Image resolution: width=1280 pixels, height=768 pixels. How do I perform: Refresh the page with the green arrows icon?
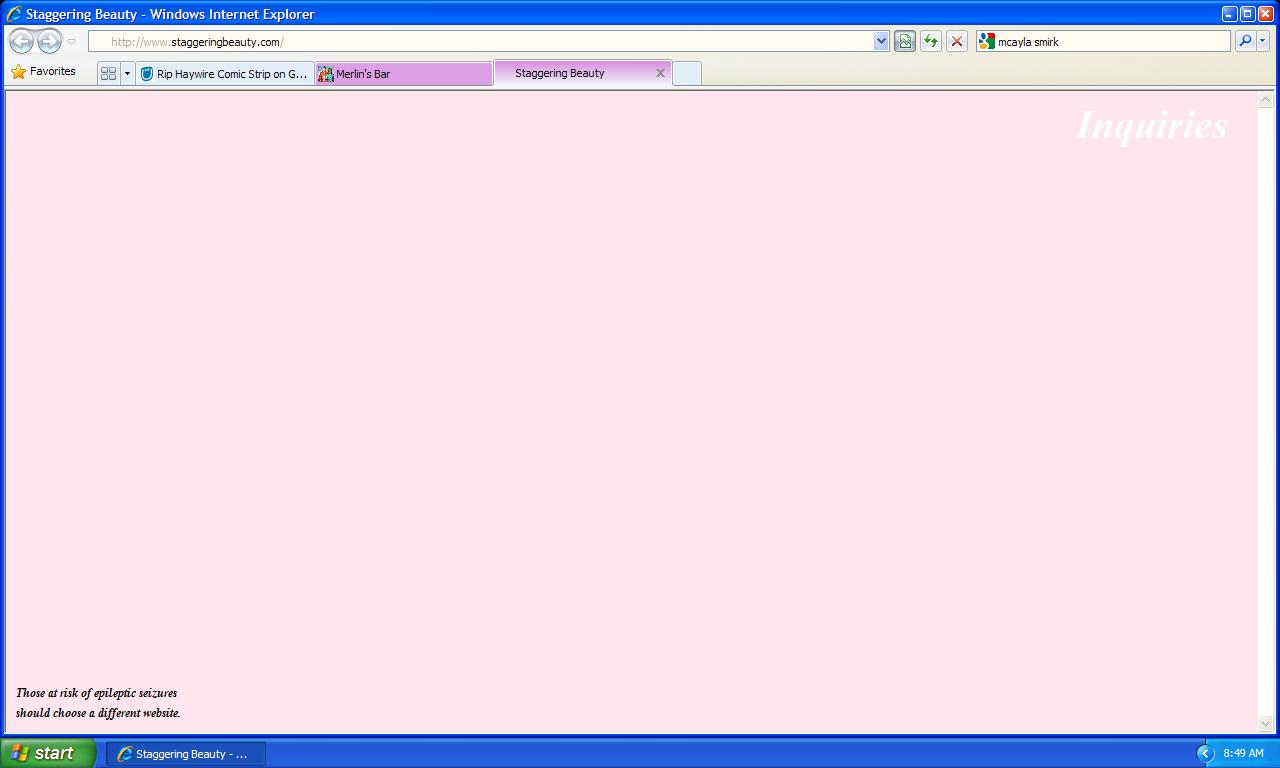pos(931,41)
